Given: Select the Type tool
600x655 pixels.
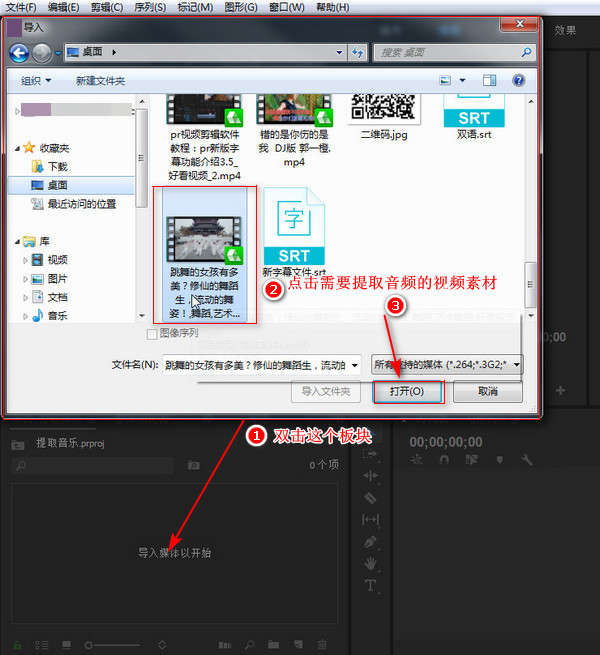Looking at the screenshot, I should tap(371, 586).
